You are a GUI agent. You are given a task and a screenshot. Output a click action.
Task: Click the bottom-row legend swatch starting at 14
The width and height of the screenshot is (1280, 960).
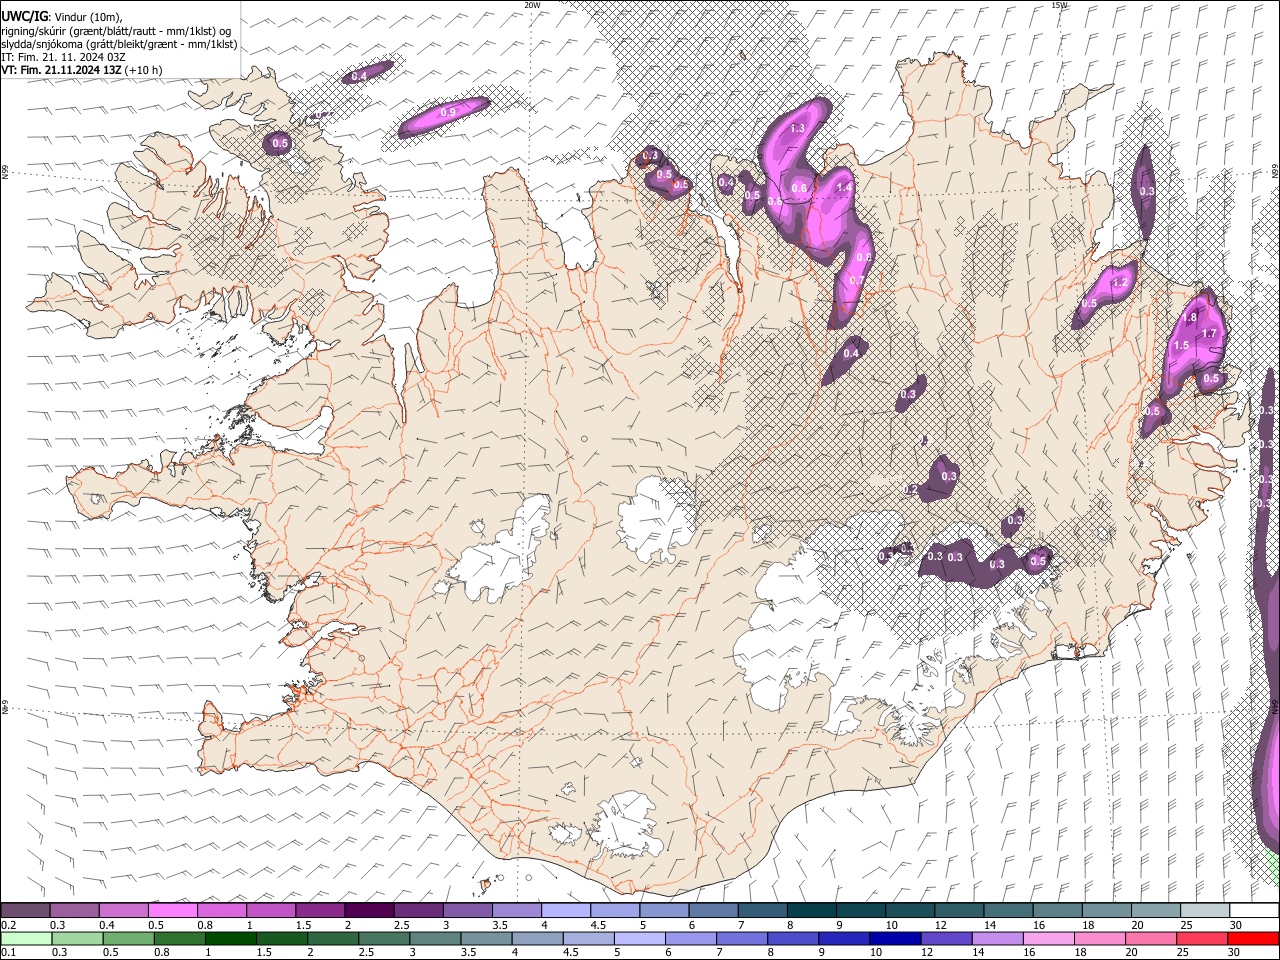point(997,938)
